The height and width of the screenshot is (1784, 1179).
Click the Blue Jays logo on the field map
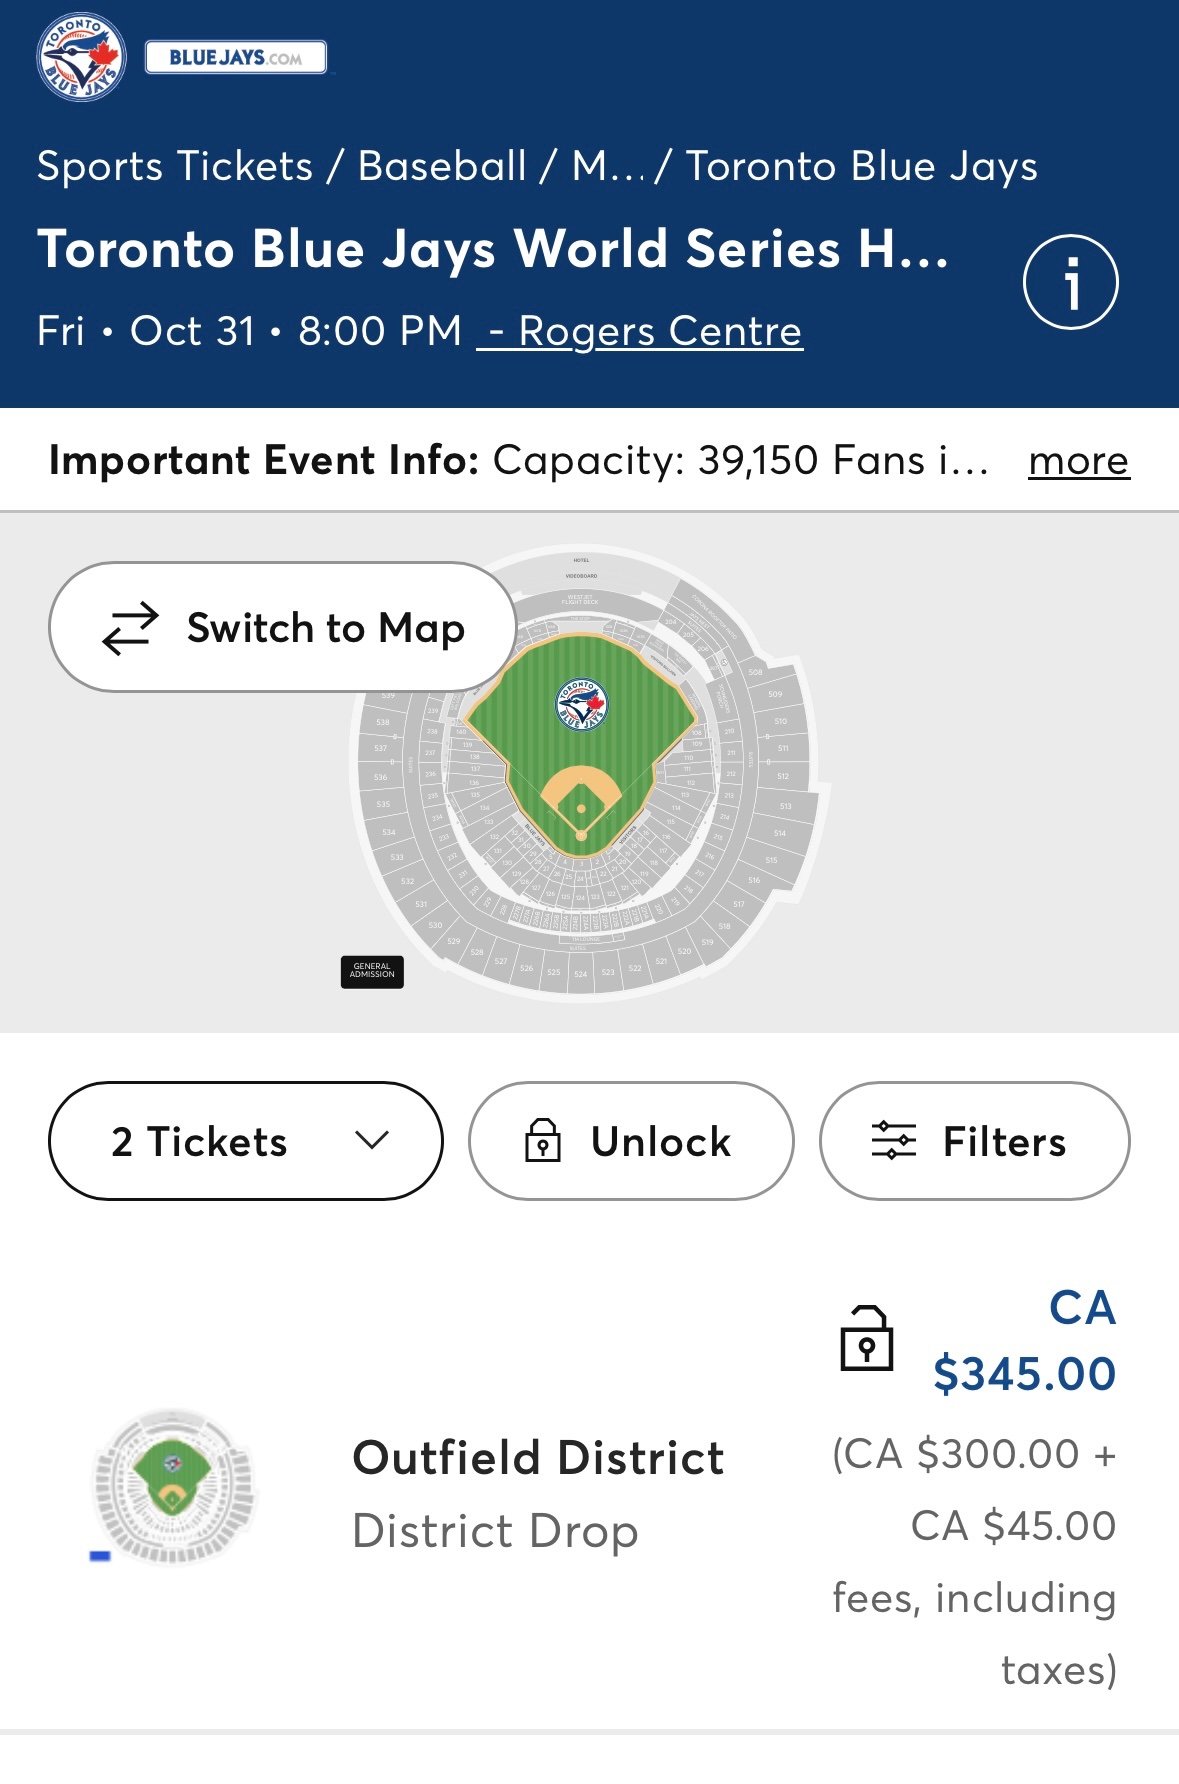click(x=581, y=704)
